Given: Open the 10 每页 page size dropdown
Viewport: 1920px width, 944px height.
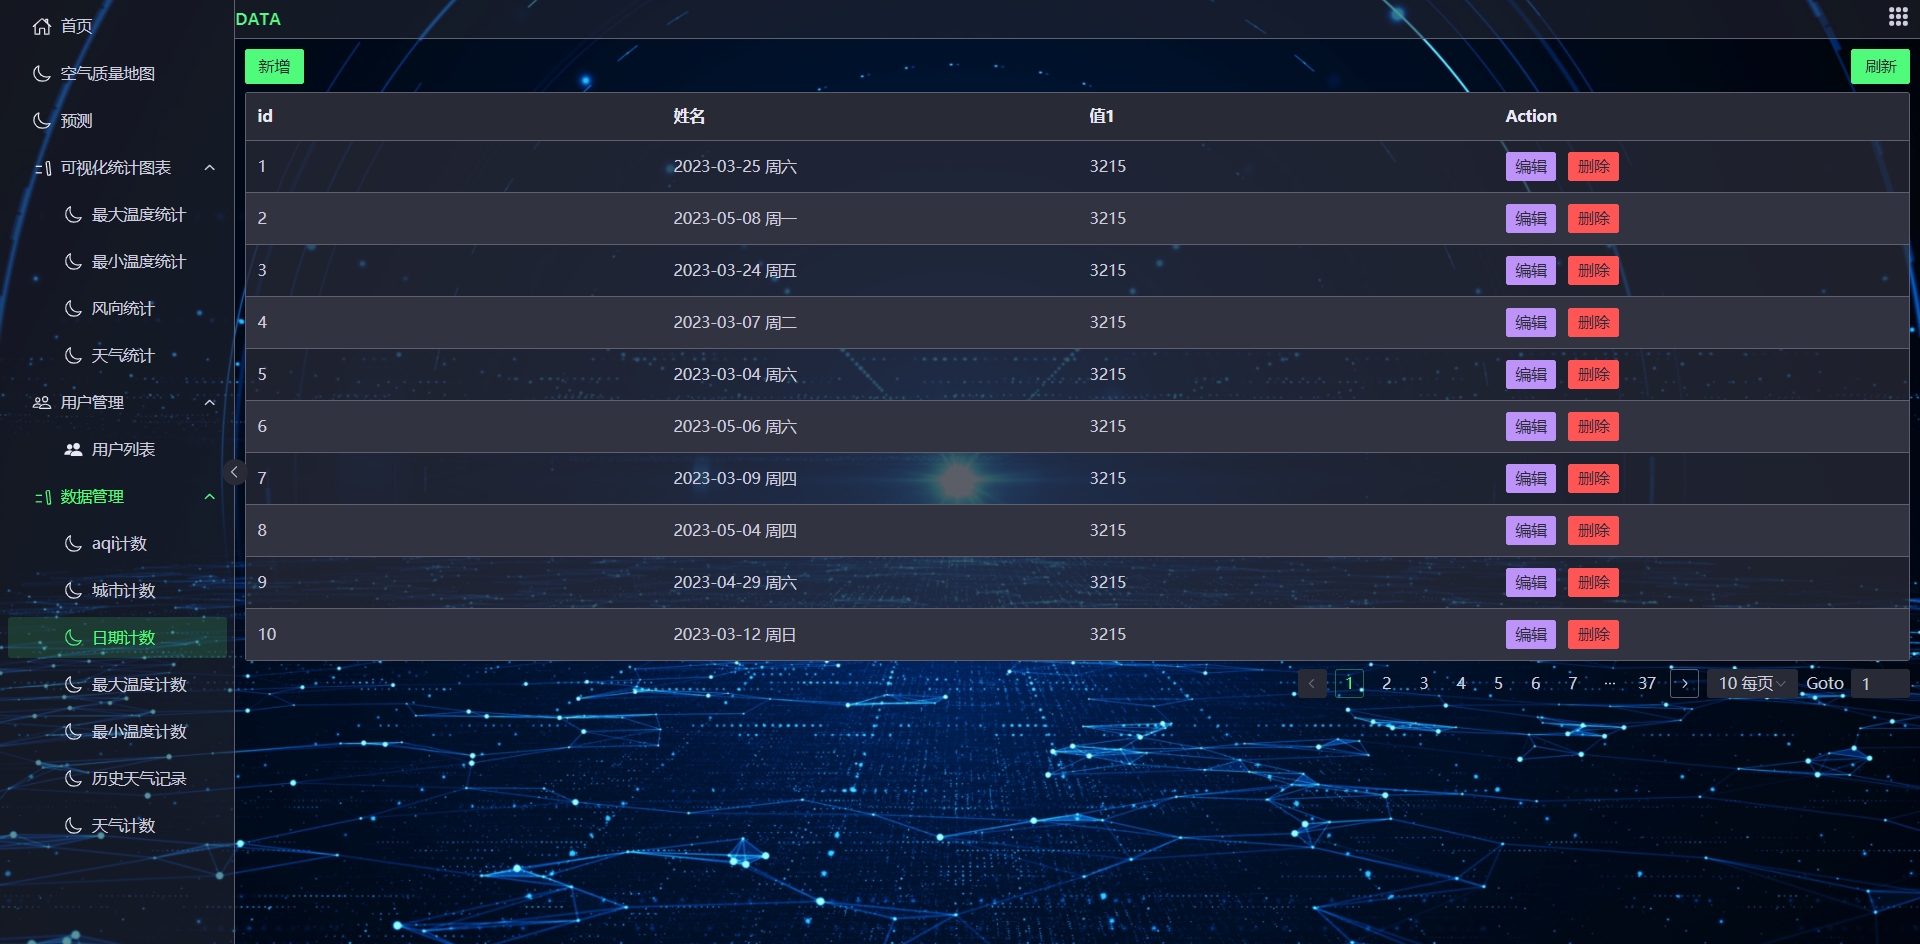Looking at the screenshot, I should 1750,683.
